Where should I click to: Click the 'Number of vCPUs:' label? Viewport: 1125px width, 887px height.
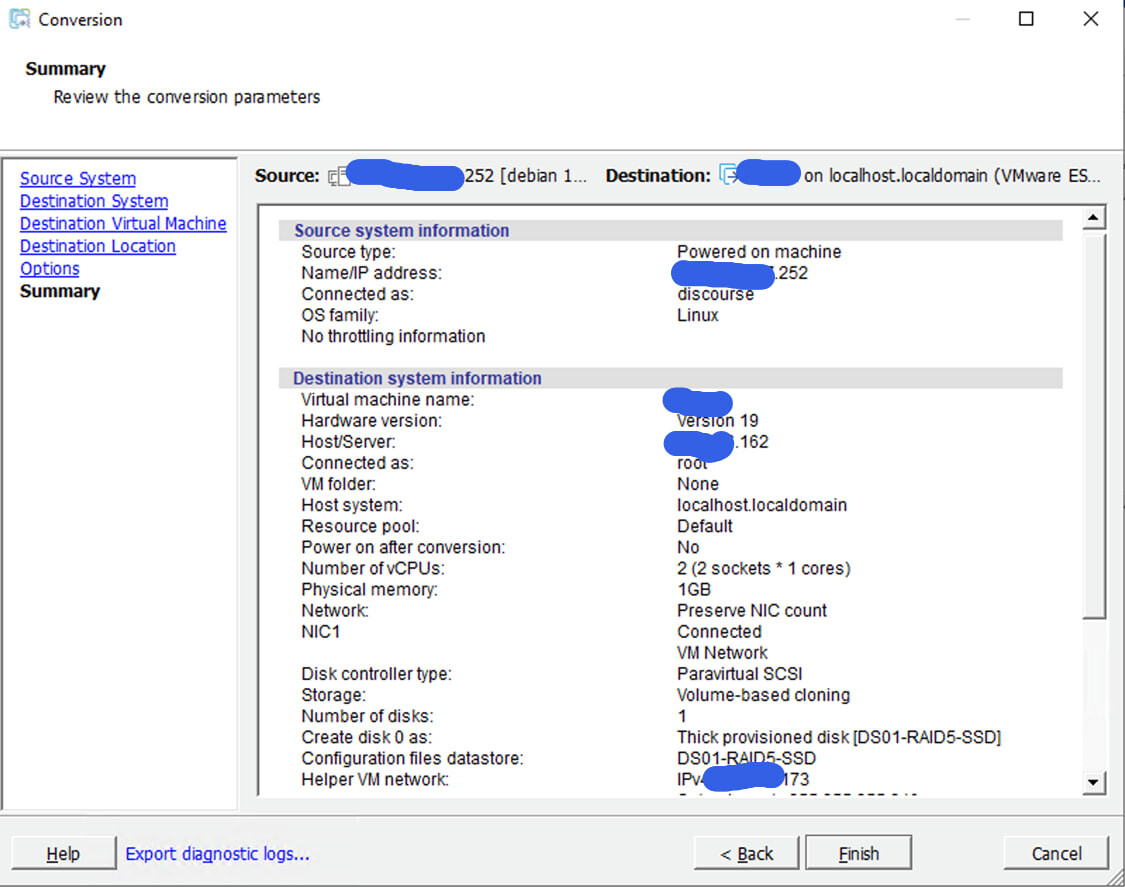coord(373,568)
